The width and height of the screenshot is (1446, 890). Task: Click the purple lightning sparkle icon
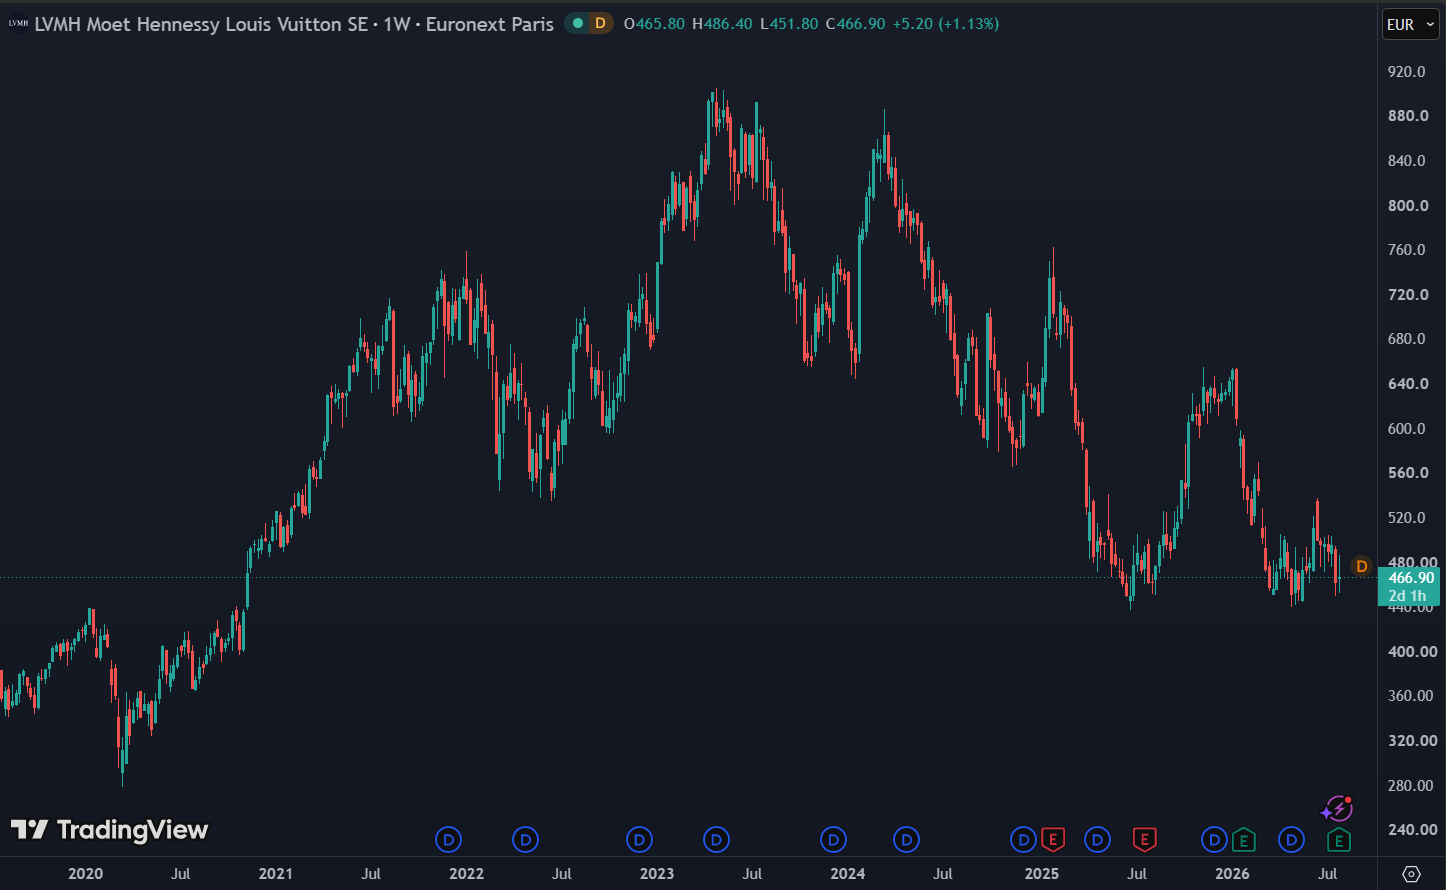[1337, 808]
